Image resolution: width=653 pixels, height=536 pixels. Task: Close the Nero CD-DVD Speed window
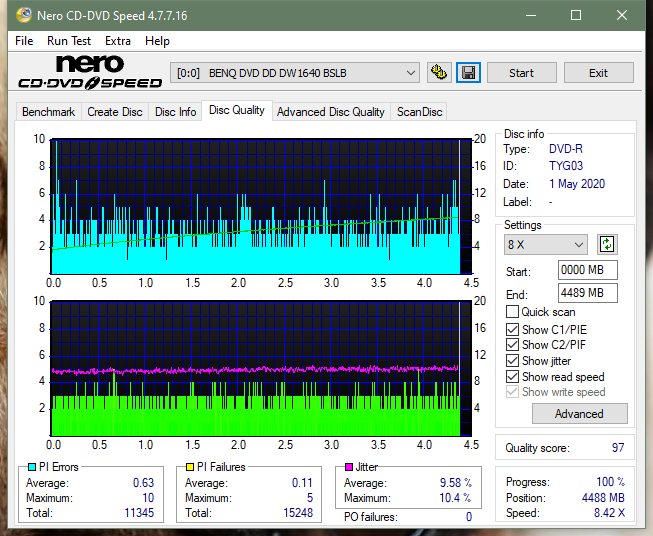pyautogui.click(x=622, y=15)
